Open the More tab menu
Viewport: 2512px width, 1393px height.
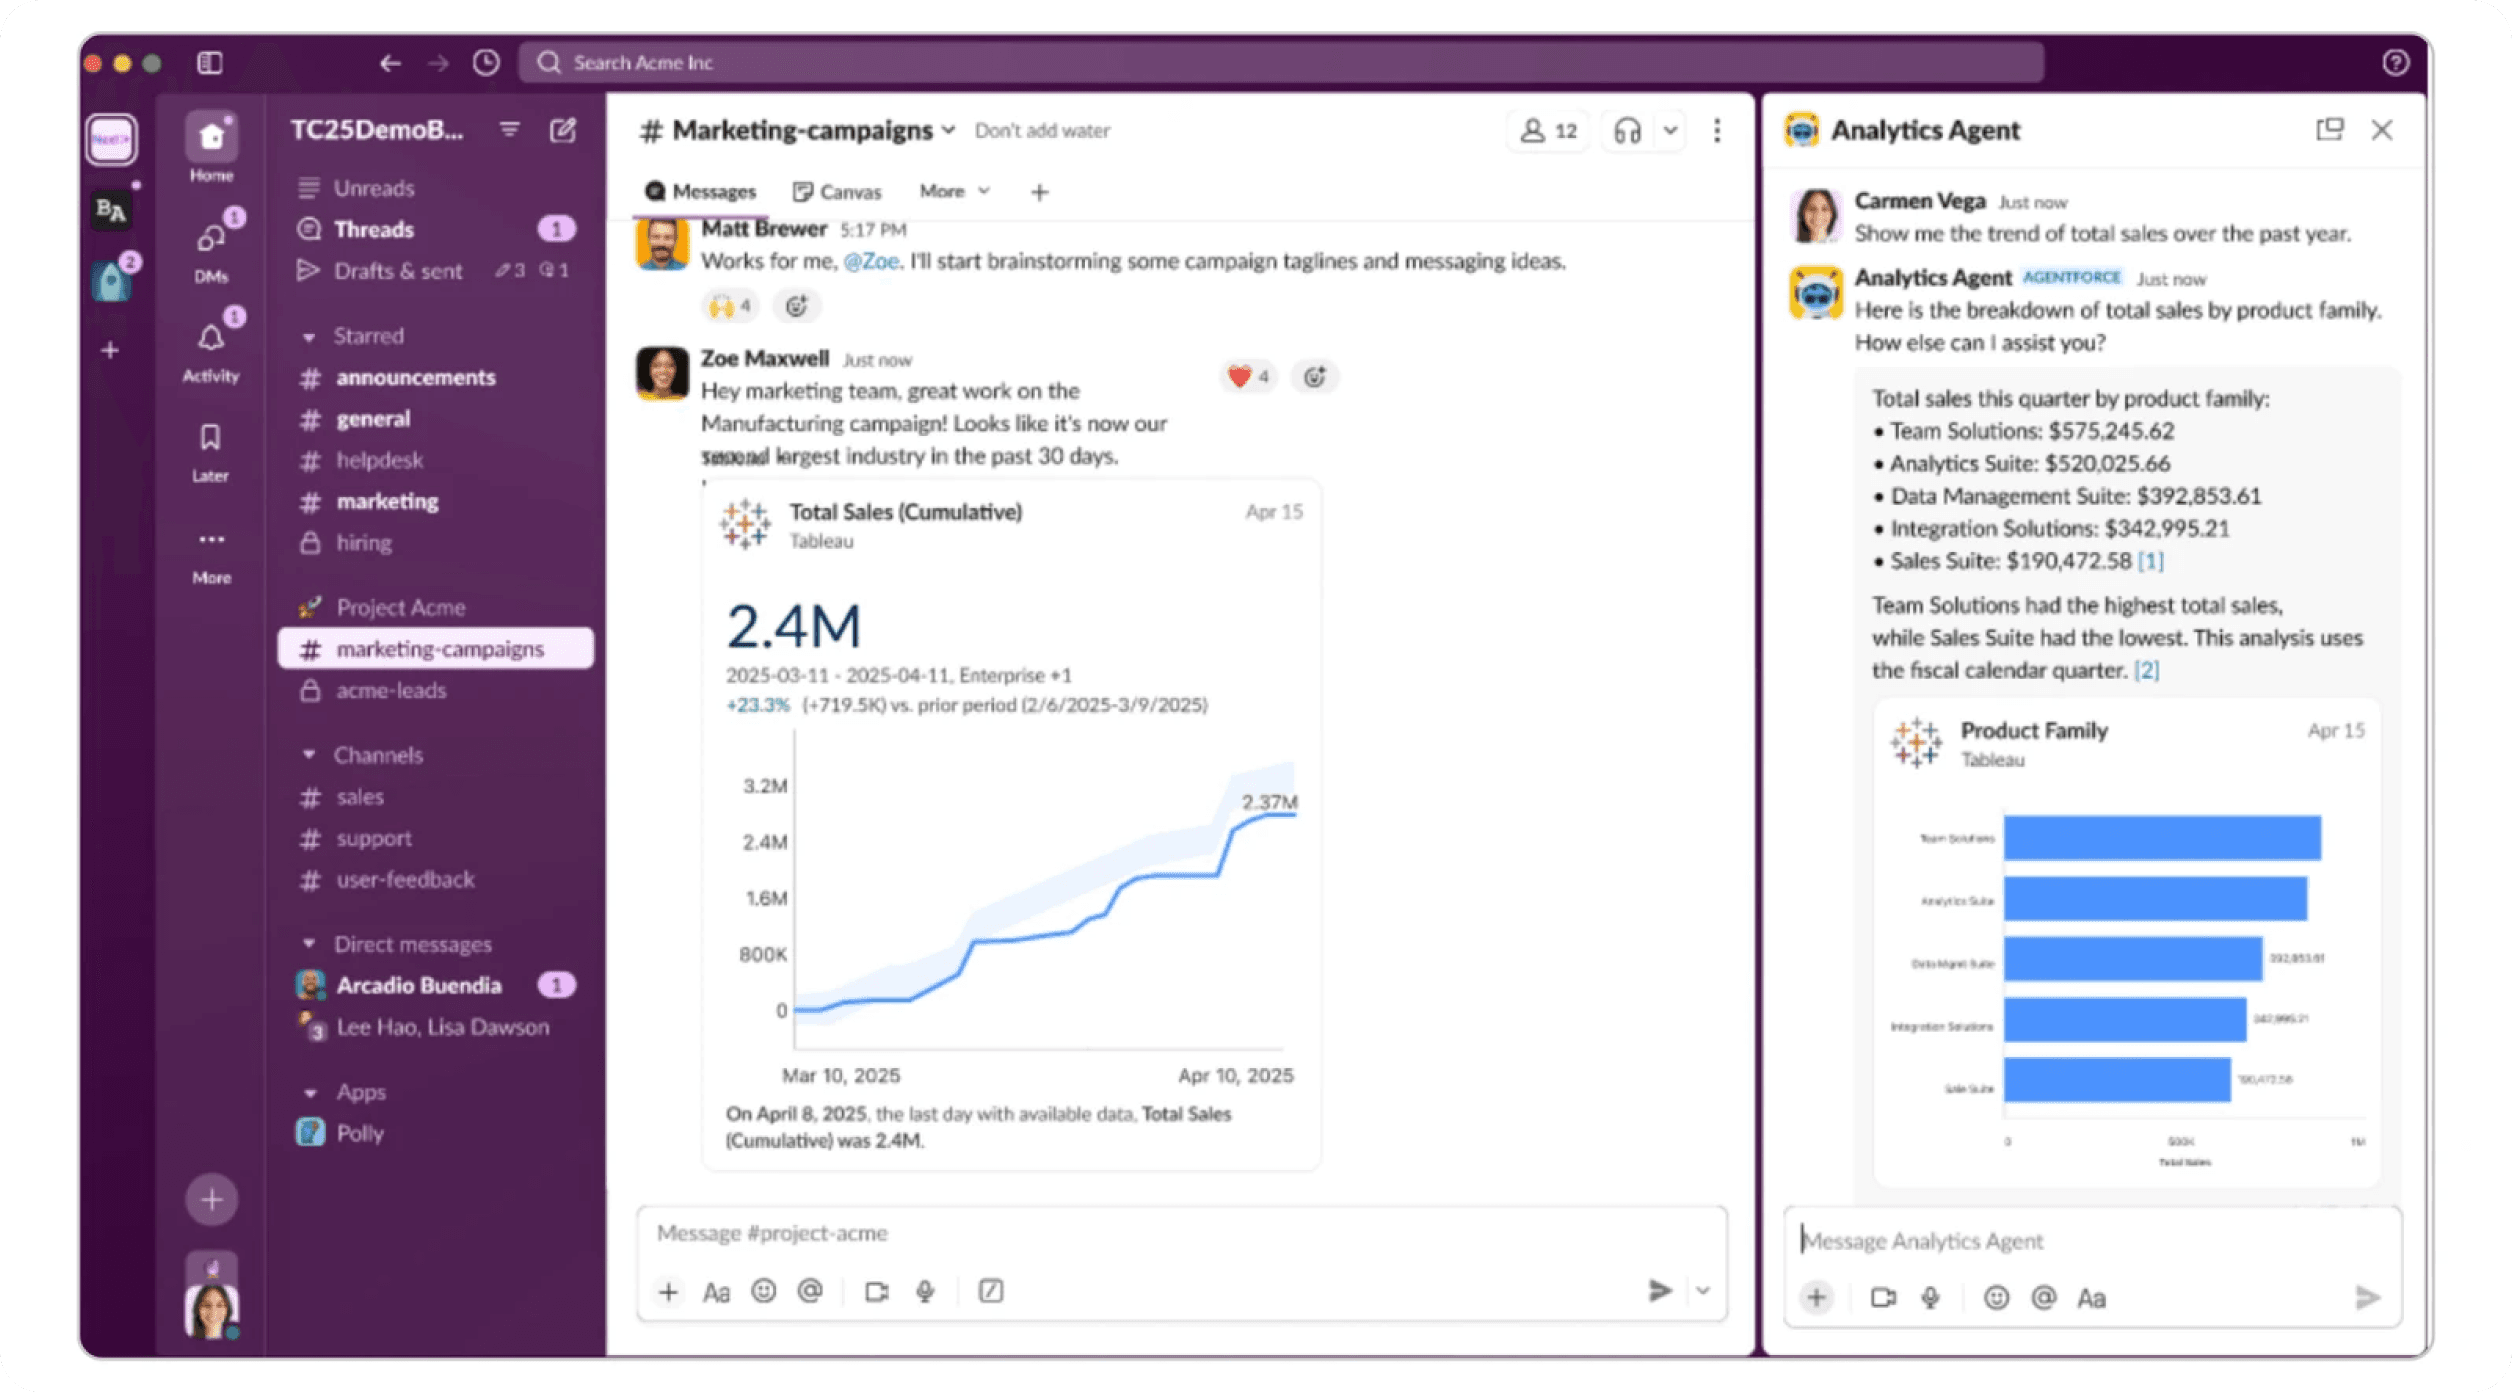pyautogui.click(x=954, y=191)
